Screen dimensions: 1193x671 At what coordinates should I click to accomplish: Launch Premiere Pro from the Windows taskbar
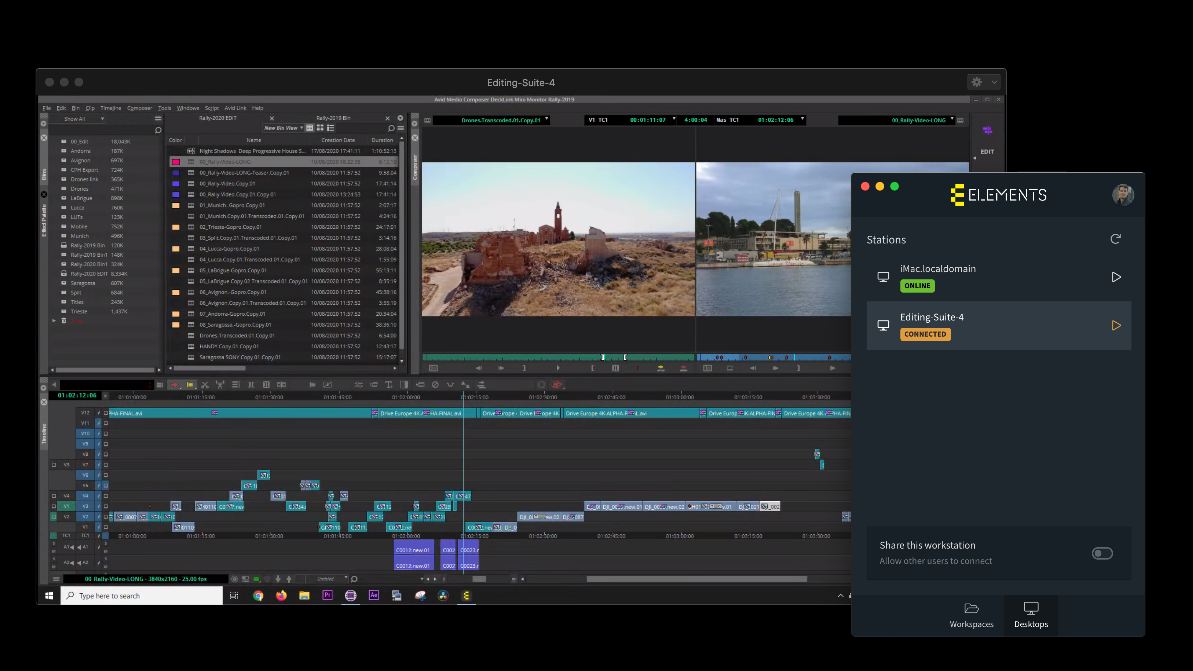[x=328, y=595]
